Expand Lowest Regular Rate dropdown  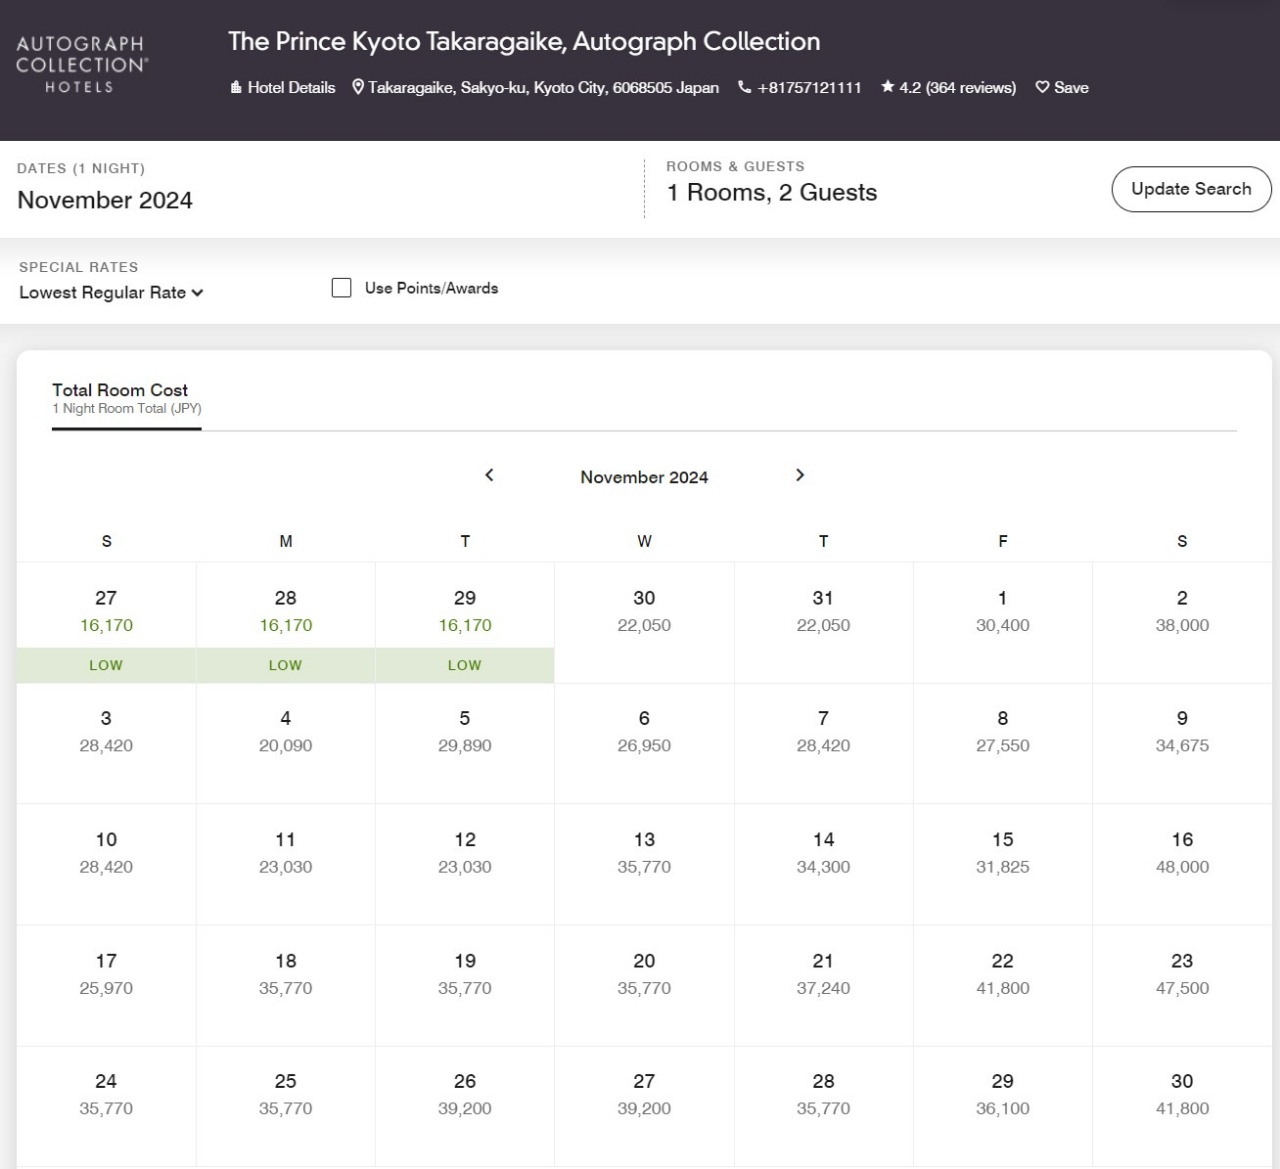(x=111, y=293)
